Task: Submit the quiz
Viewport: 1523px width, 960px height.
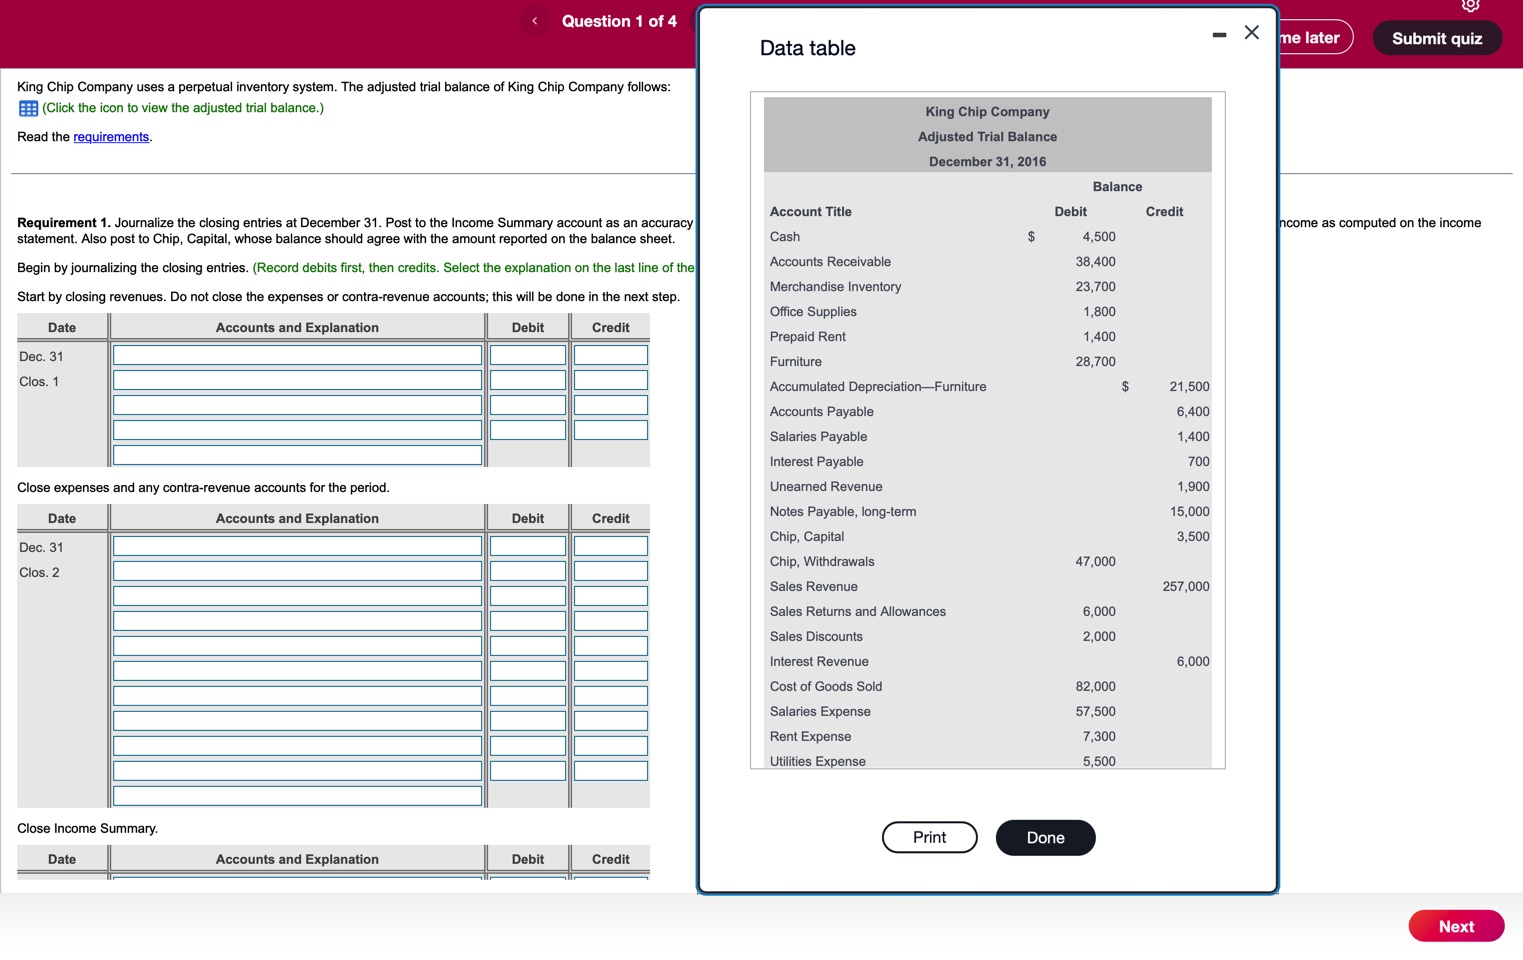Action: pyautogui.click(x=1437, y=38)
